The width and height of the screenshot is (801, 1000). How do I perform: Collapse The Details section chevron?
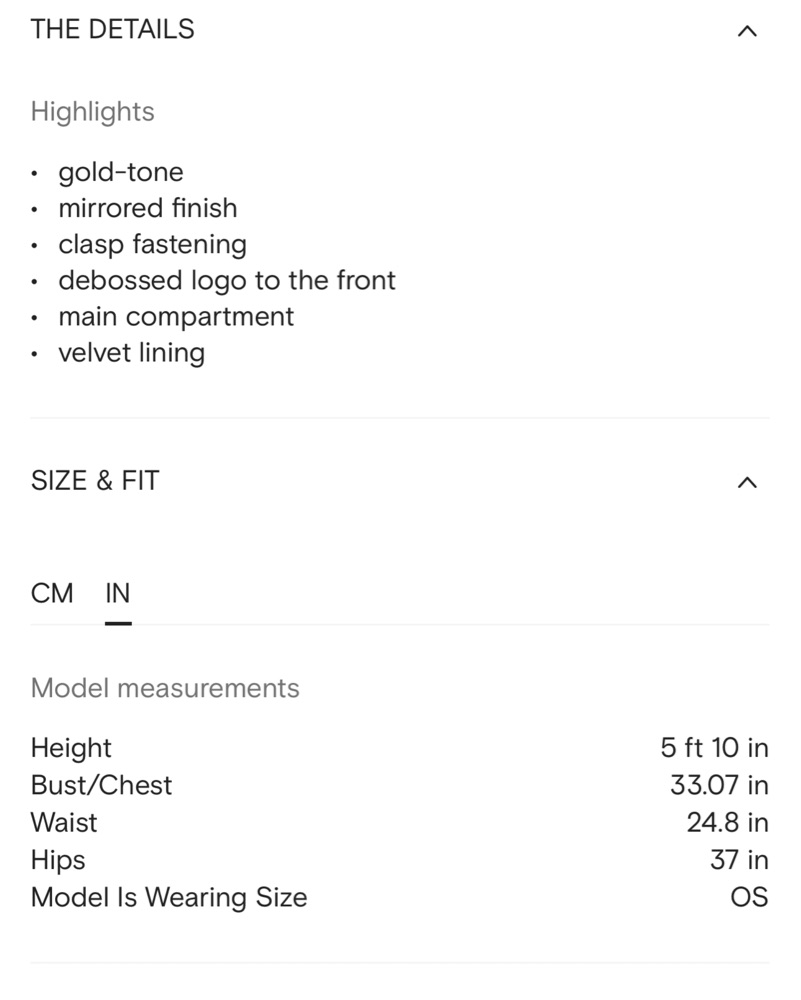pos(747,31)
